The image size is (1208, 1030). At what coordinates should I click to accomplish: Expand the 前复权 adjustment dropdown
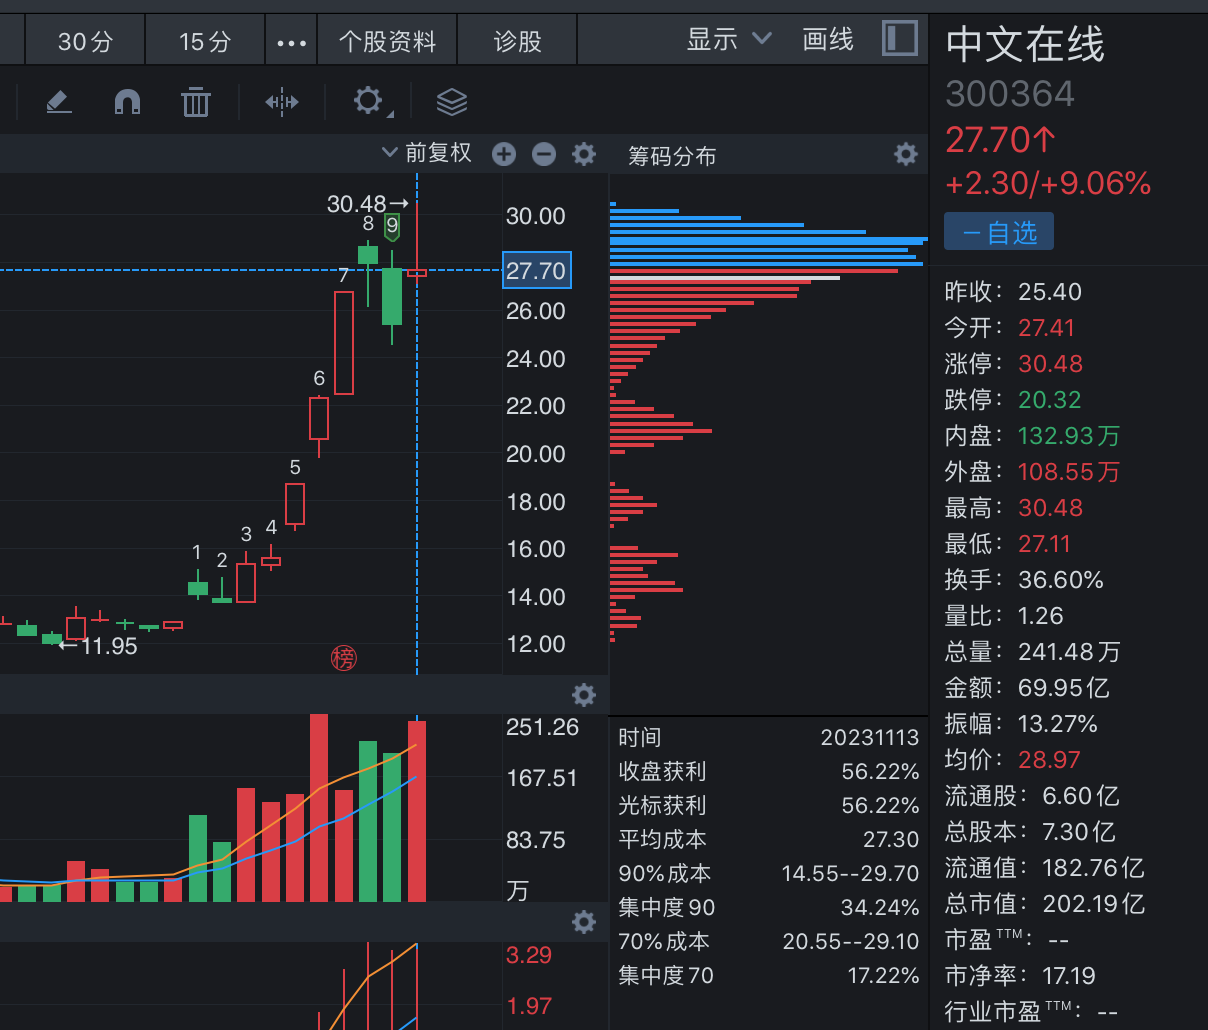427,153
